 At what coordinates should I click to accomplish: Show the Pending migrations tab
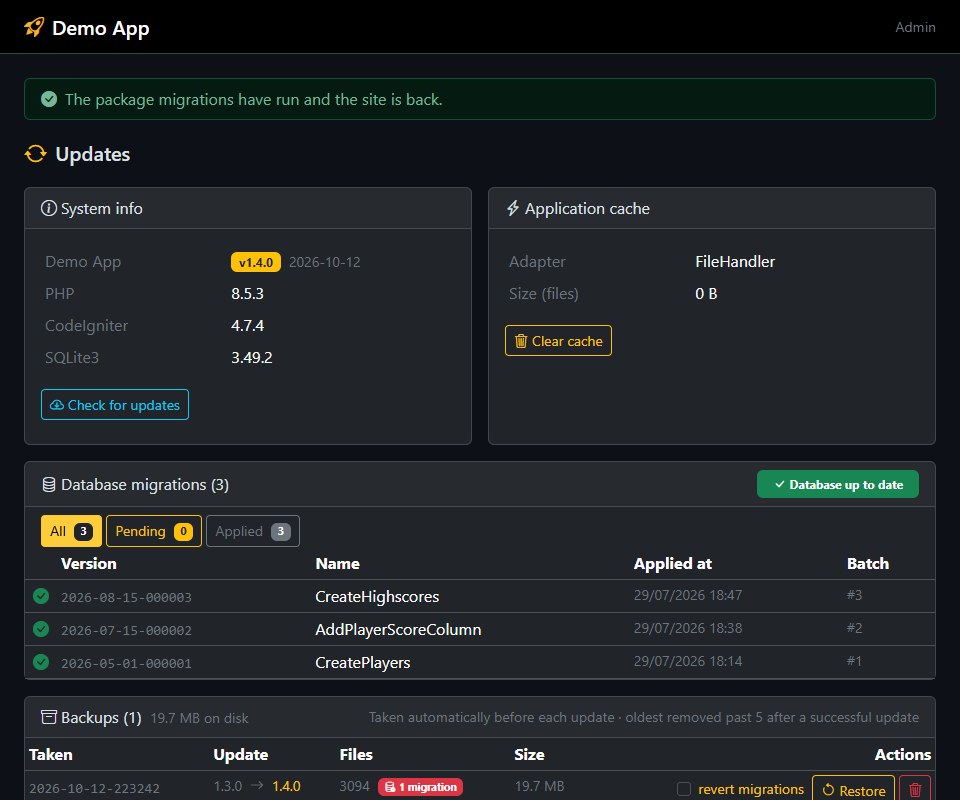click(x=154, y=531)
